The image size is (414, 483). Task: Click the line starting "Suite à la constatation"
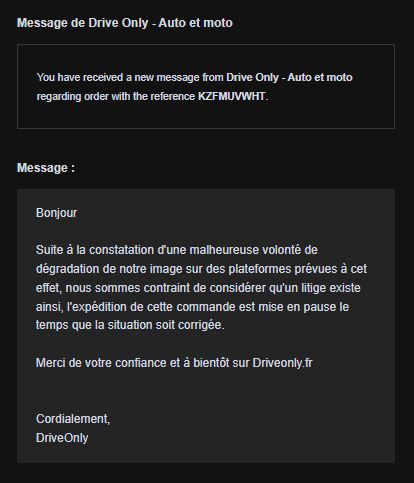pyautogui.click(x=177, y=250)
